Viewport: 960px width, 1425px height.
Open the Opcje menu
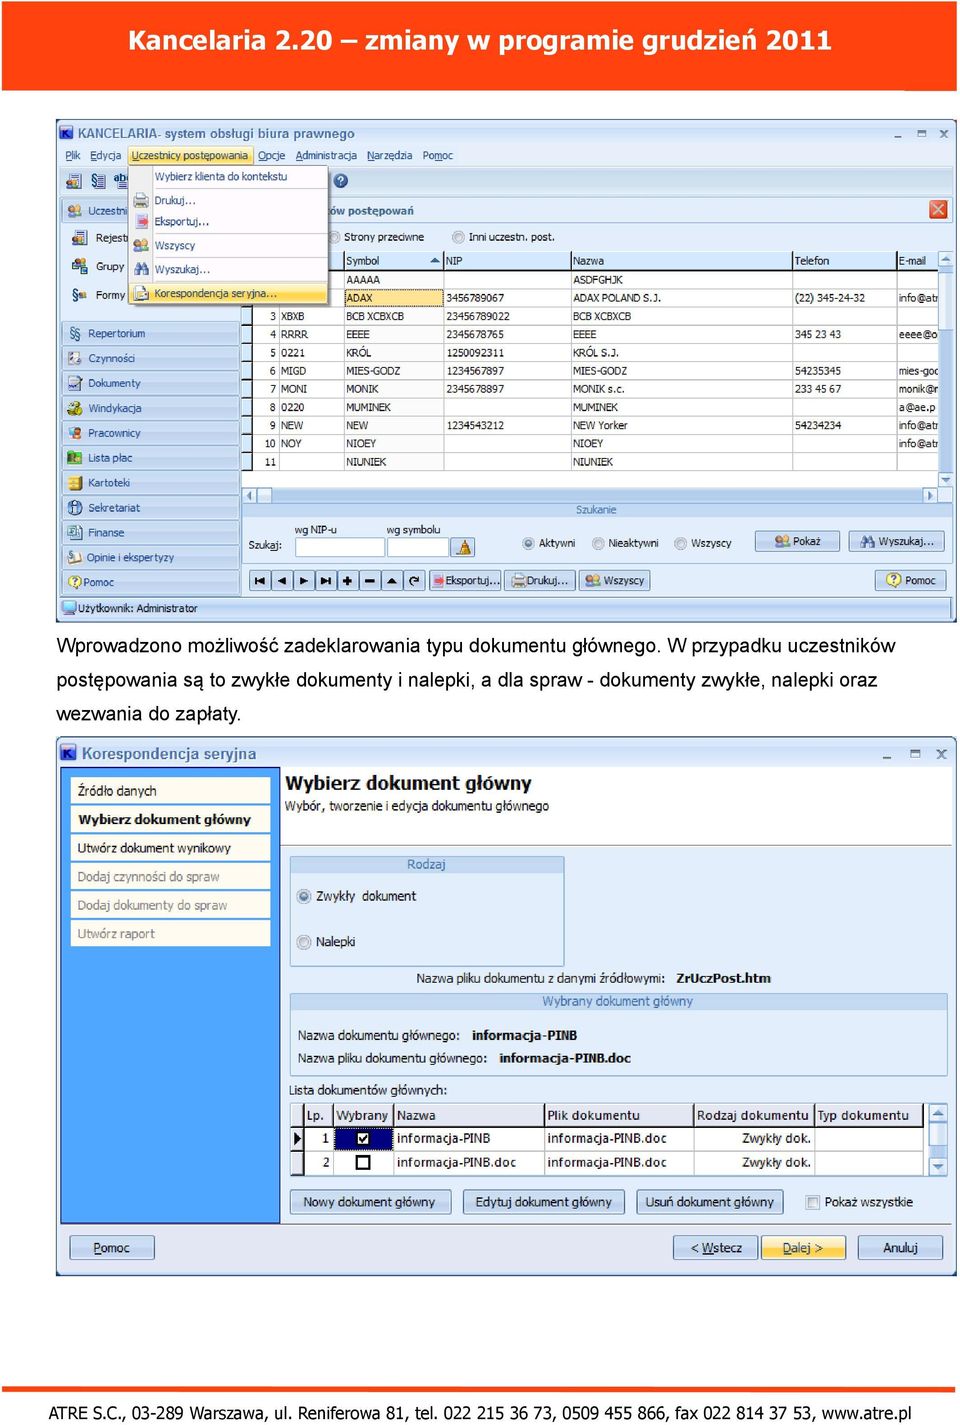tap(271, 156)
